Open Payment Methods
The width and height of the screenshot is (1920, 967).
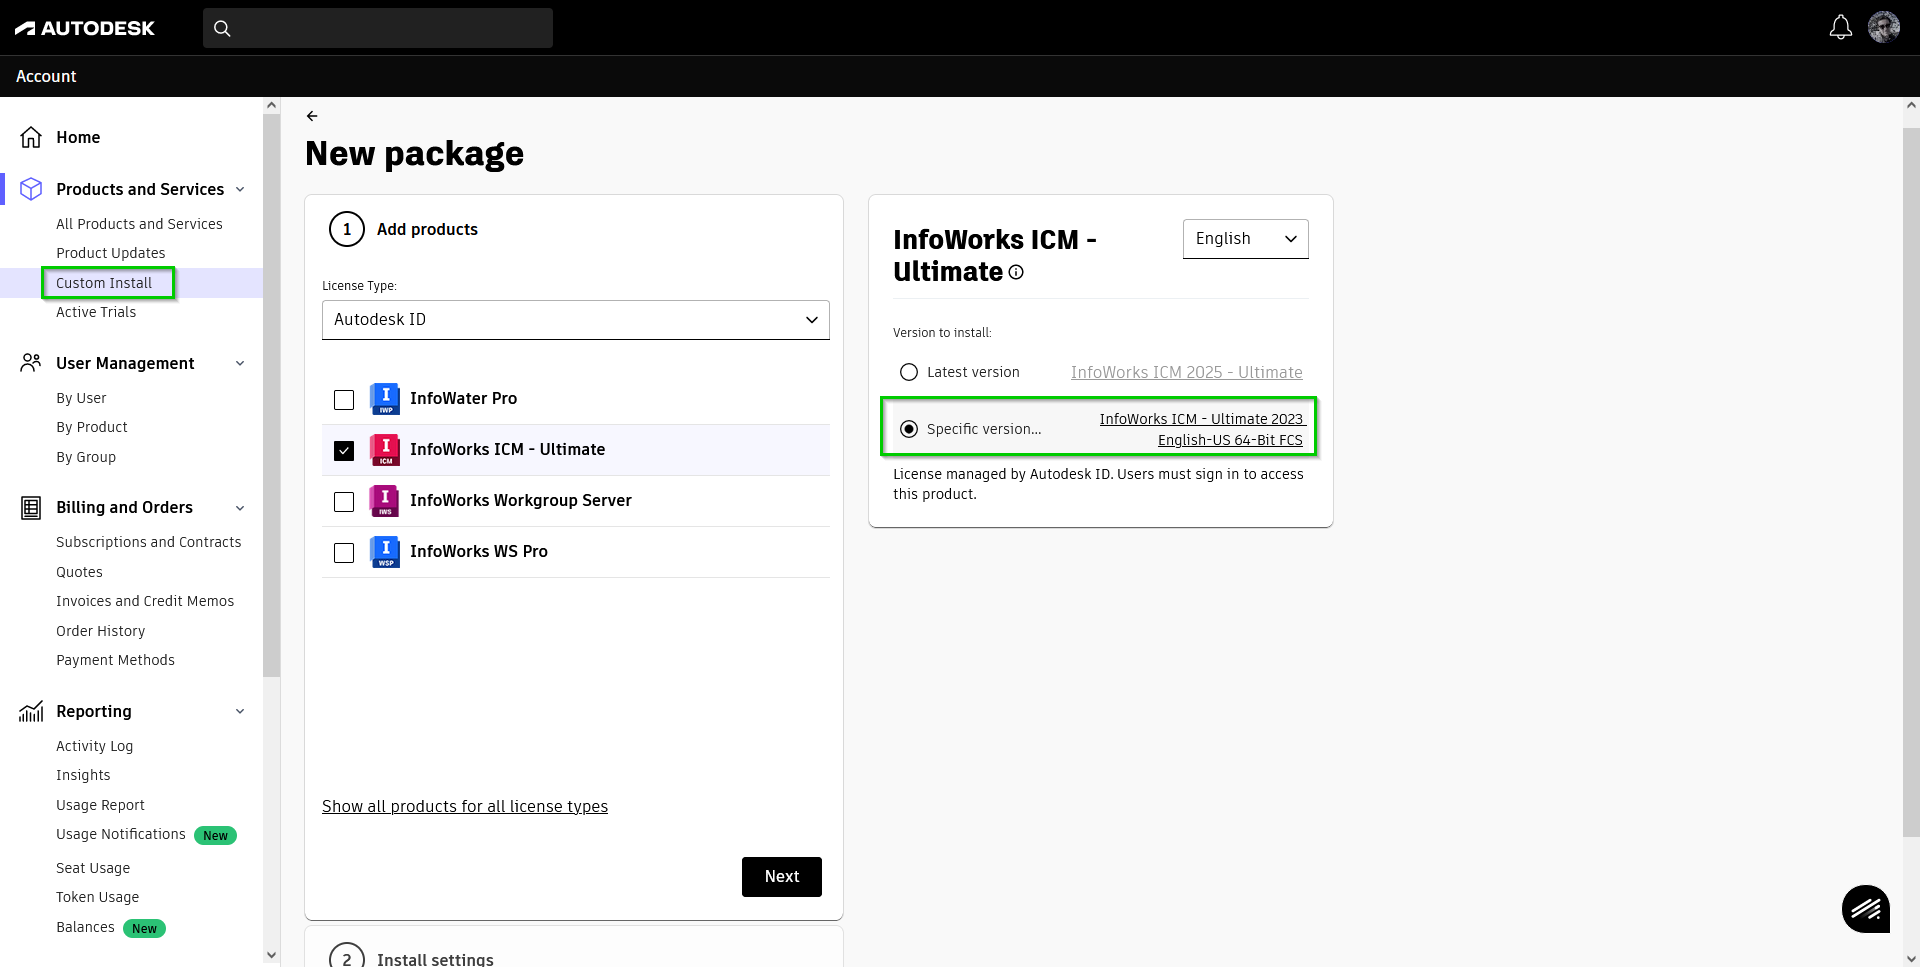point(115,660)
